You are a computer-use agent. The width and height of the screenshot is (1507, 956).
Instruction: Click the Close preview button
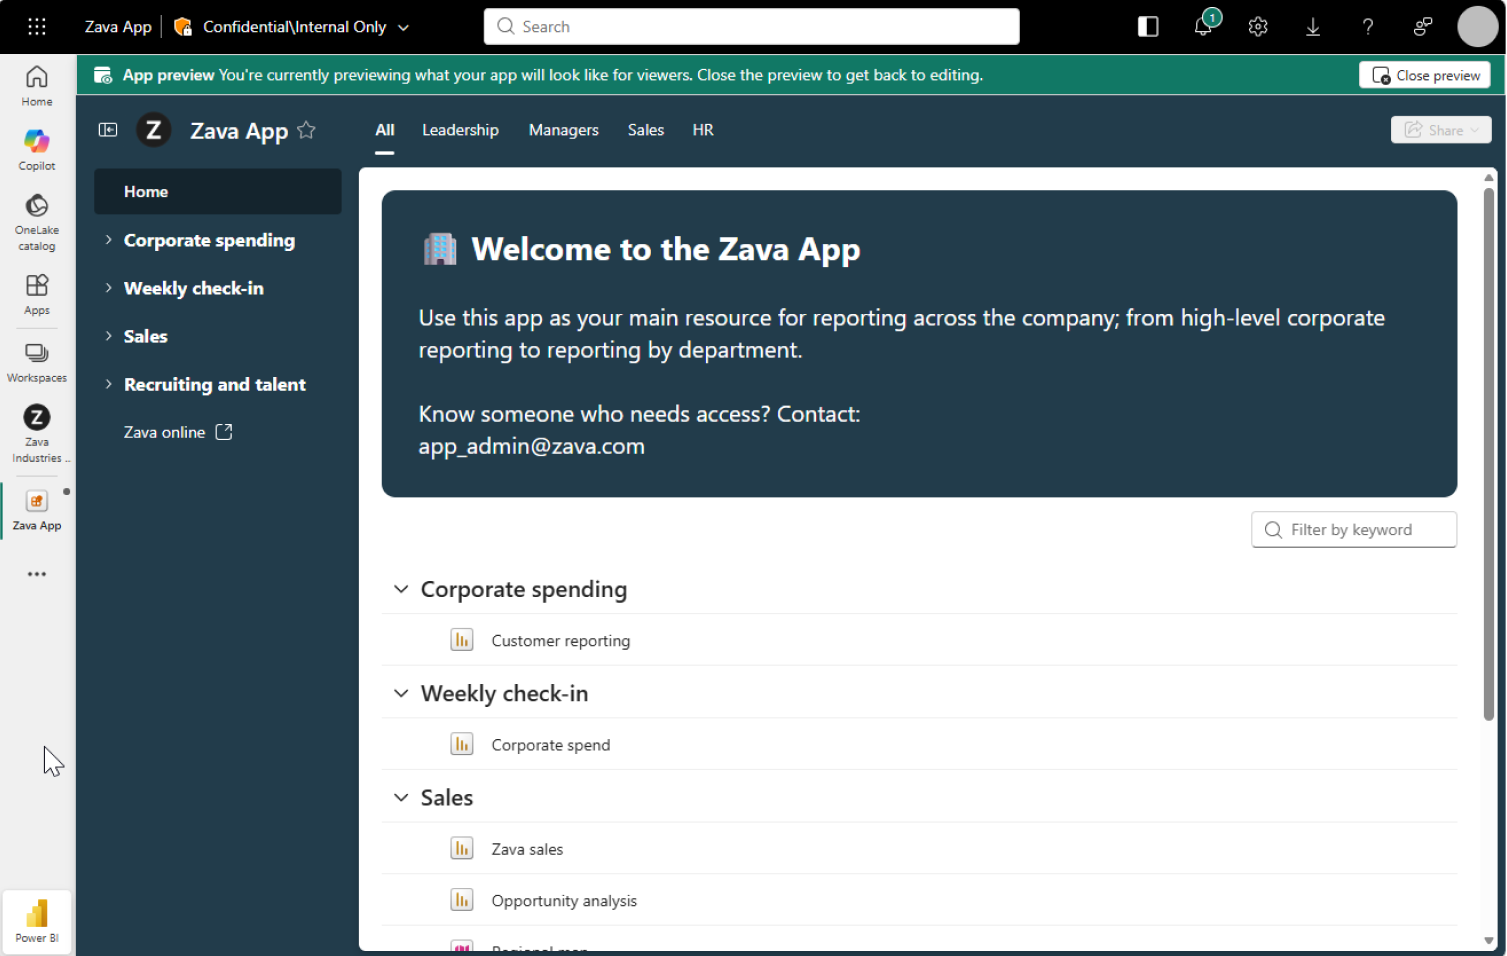pyautogui.click(x=1425, y=75)
